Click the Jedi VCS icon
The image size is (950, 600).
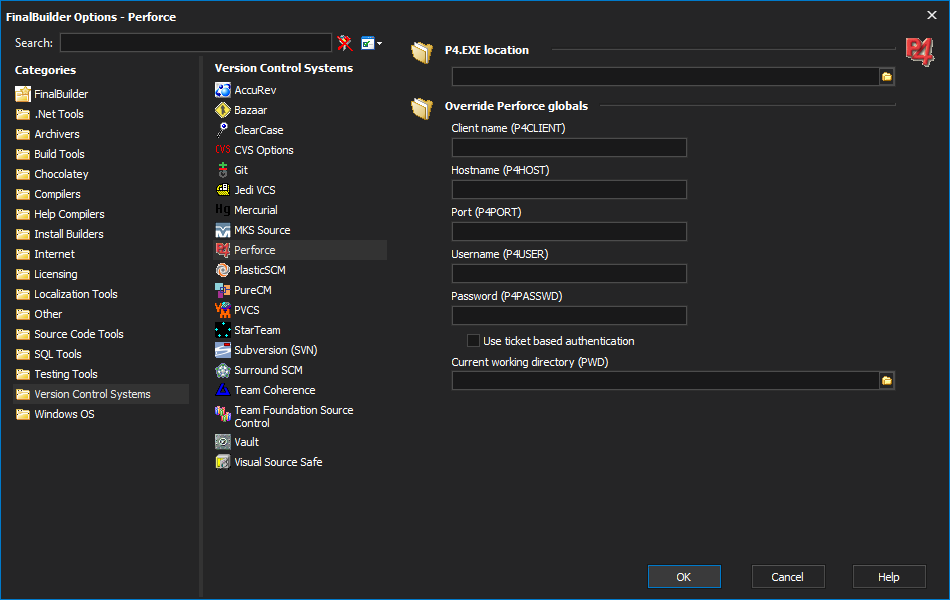tap(223, 190)
